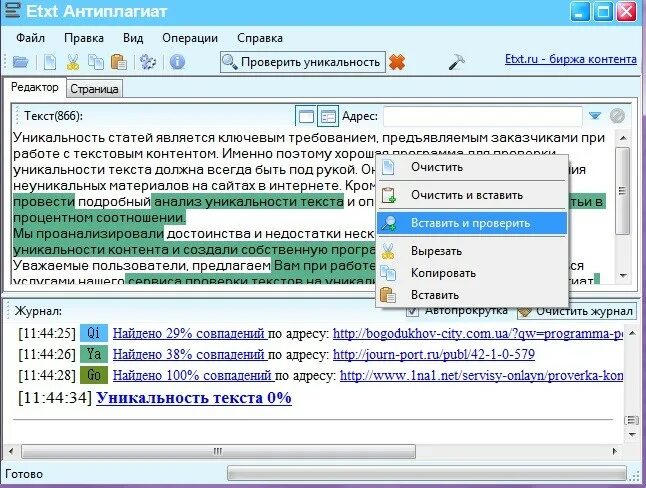Click the grey disabled go icon after address field
646x488 pixels.
(617, 116)
